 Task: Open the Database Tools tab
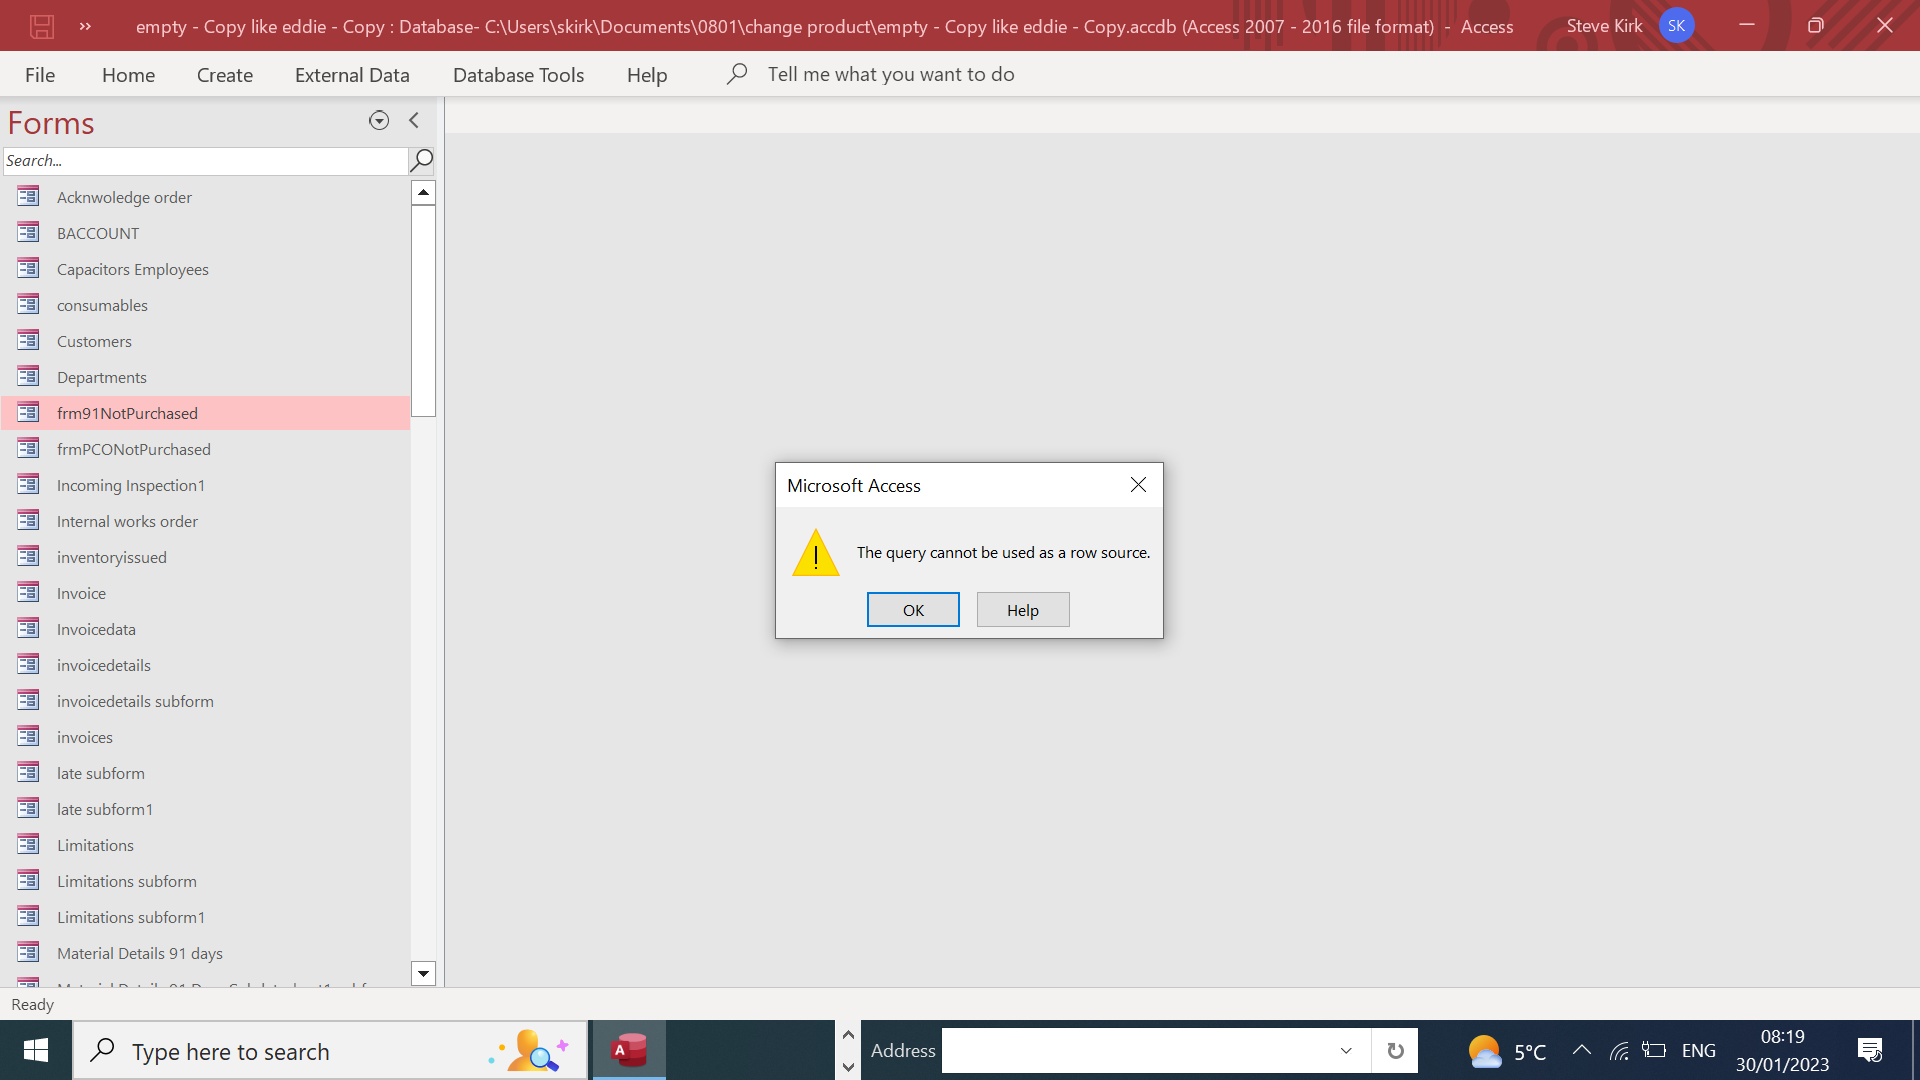518,75
